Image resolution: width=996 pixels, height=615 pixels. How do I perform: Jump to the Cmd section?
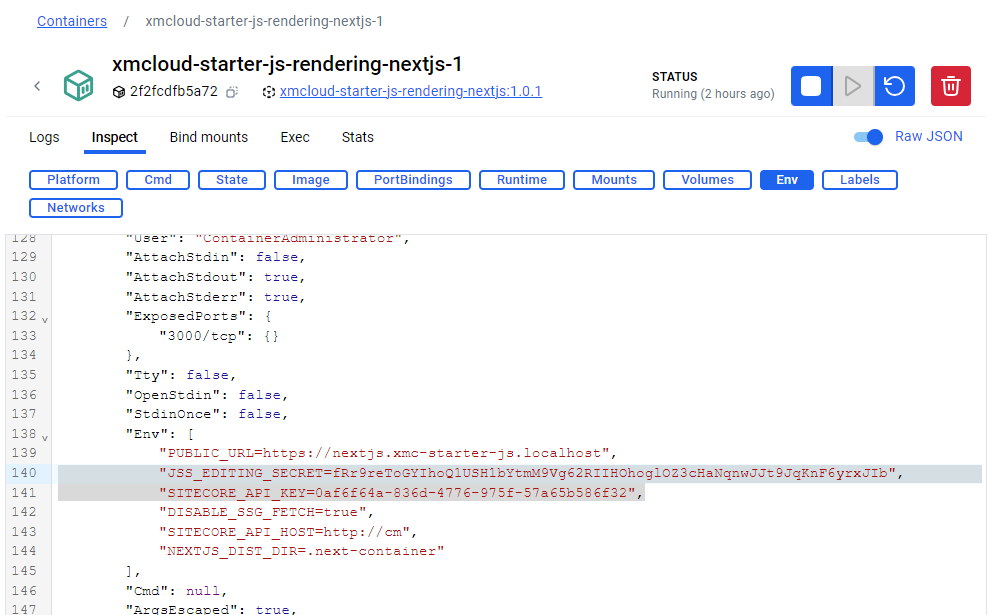[x=158, y=180]
